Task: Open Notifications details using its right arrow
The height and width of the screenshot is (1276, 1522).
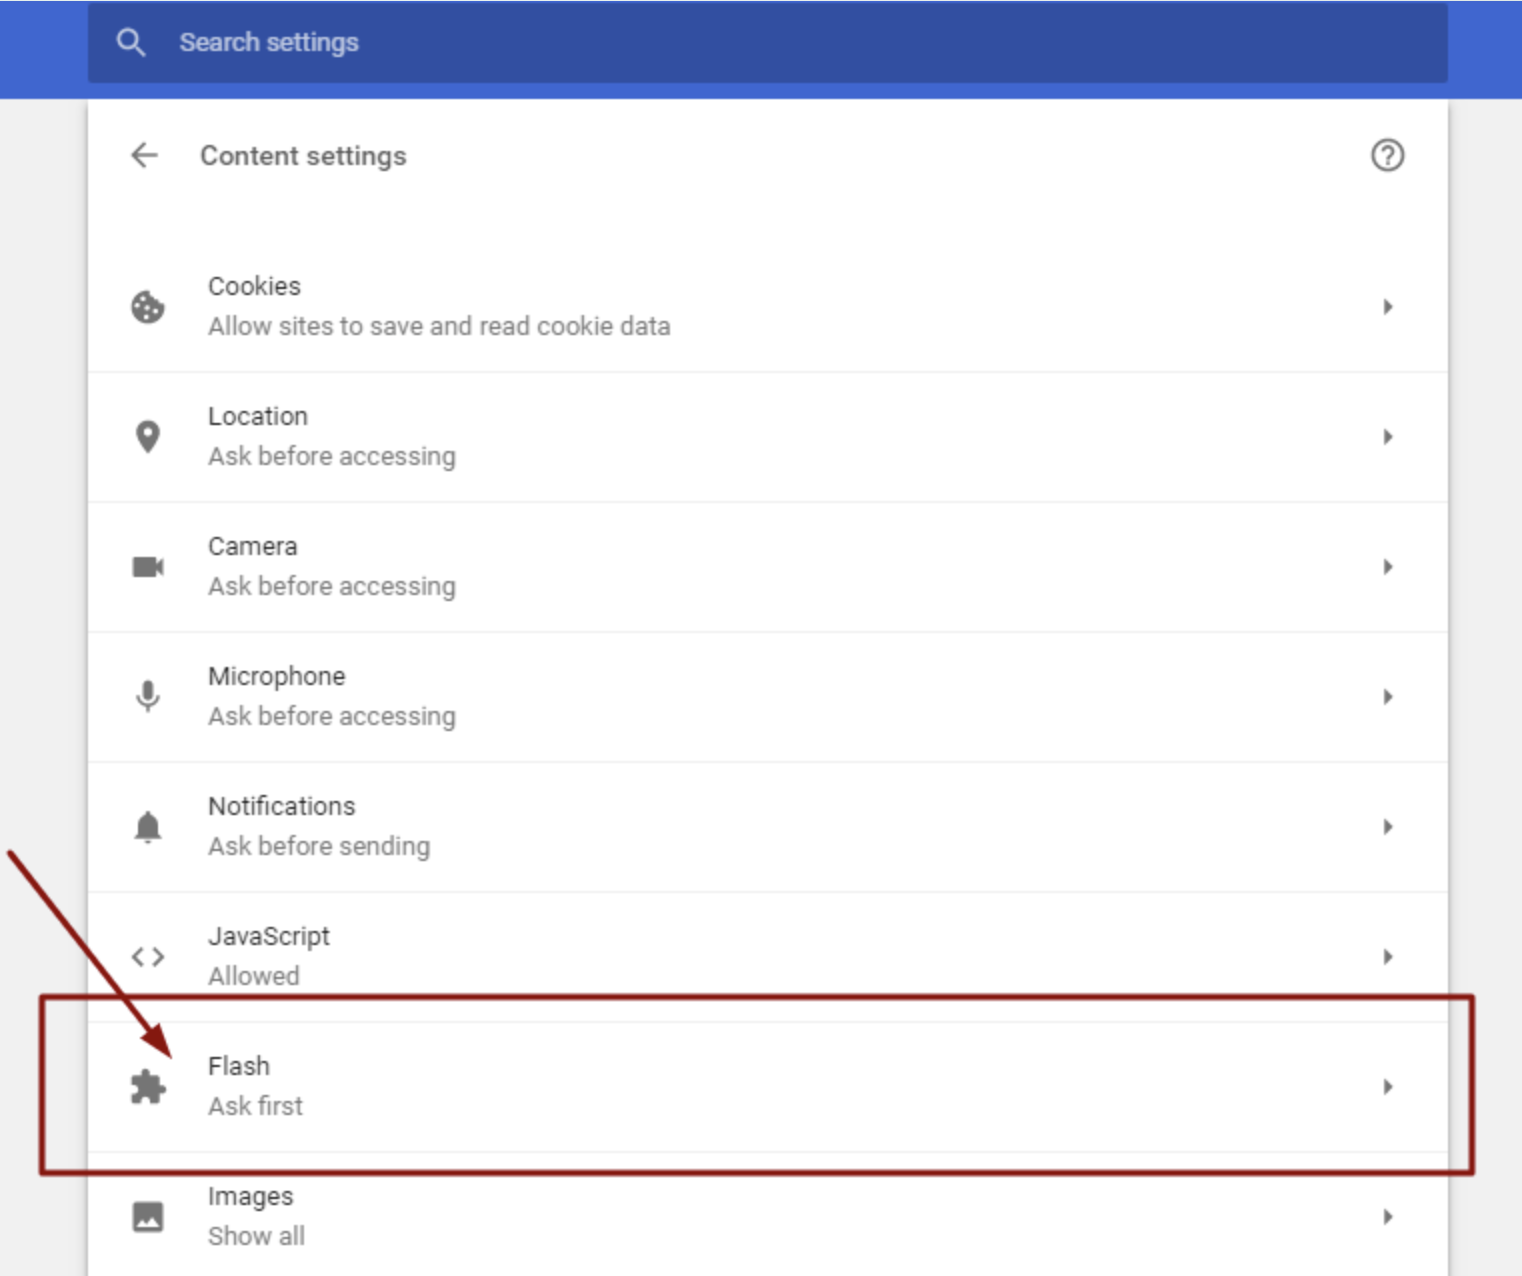Action: (x=1388, y=826)
